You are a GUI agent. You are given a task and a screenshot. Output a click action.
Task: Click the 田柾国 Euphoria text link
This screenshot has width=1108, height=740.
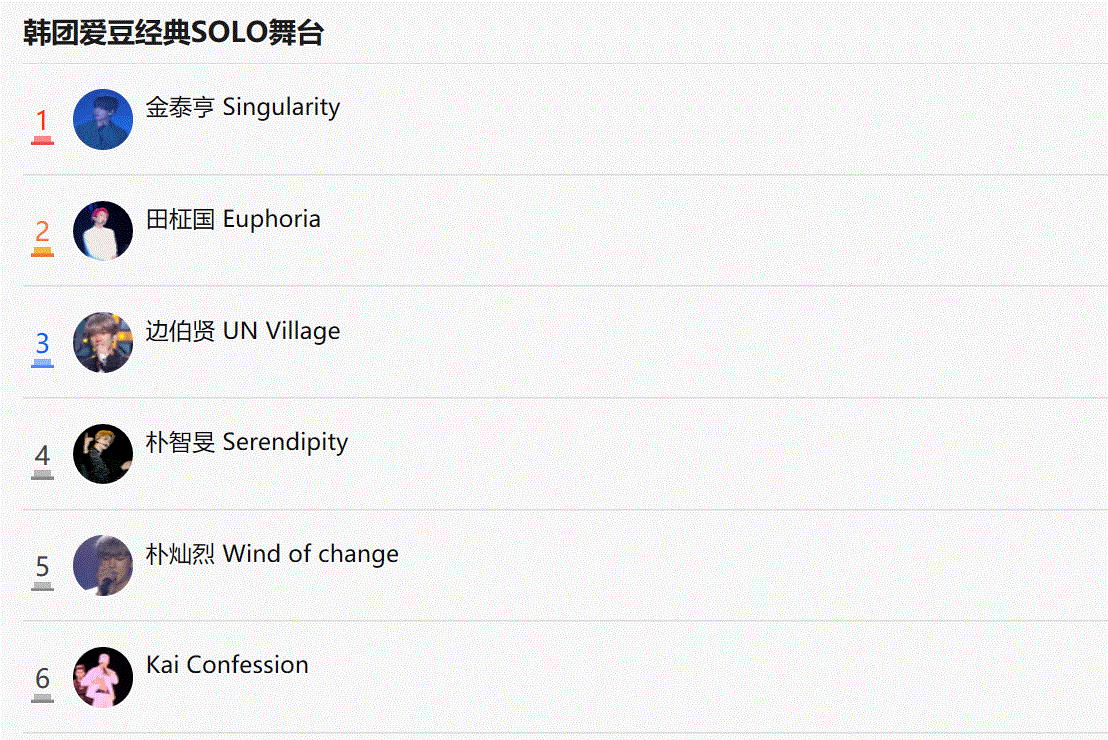pyautogui.click(x=233, y=219)
